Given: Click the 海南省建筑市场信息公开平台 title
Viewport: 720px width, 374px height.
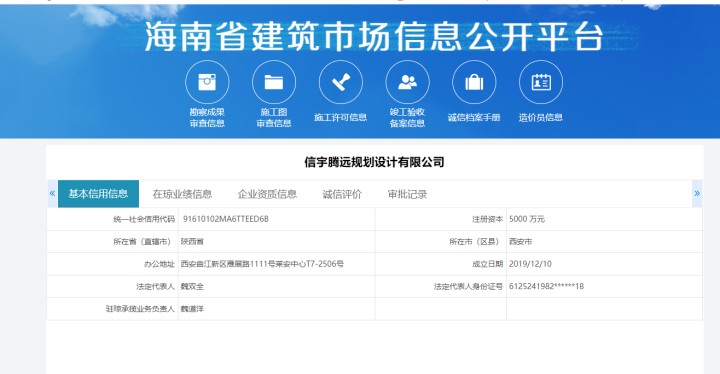Looking at the screenshot, I should point(374,36).
